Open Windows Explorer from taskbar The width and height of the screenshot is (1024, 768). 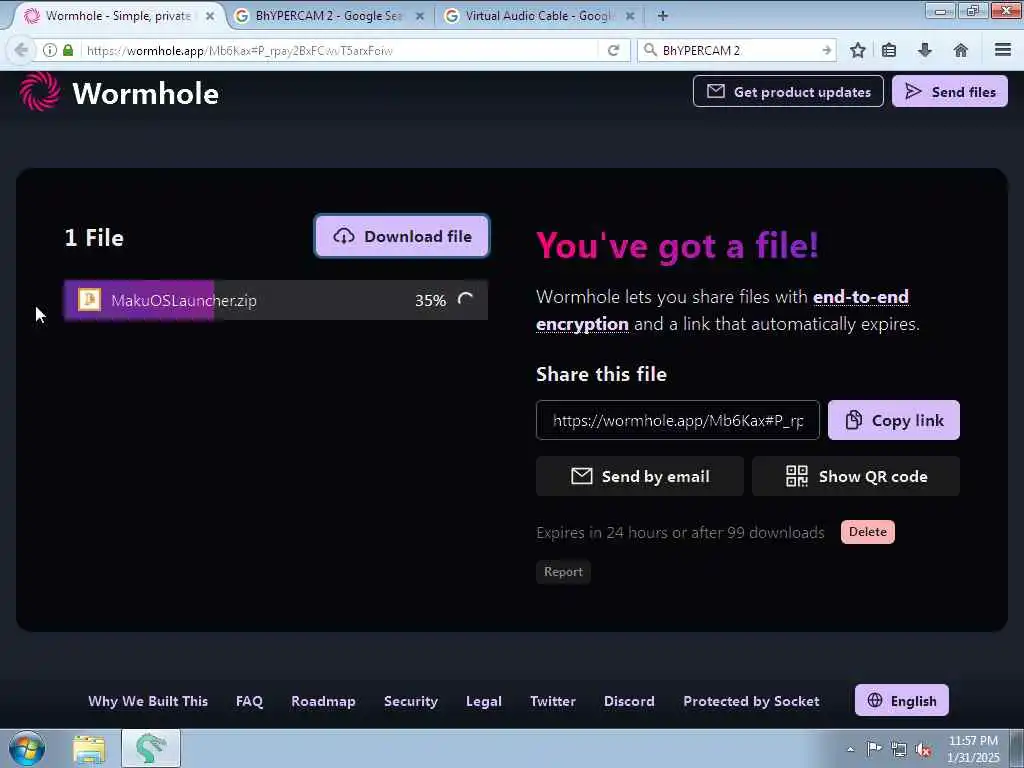point(89,749)
